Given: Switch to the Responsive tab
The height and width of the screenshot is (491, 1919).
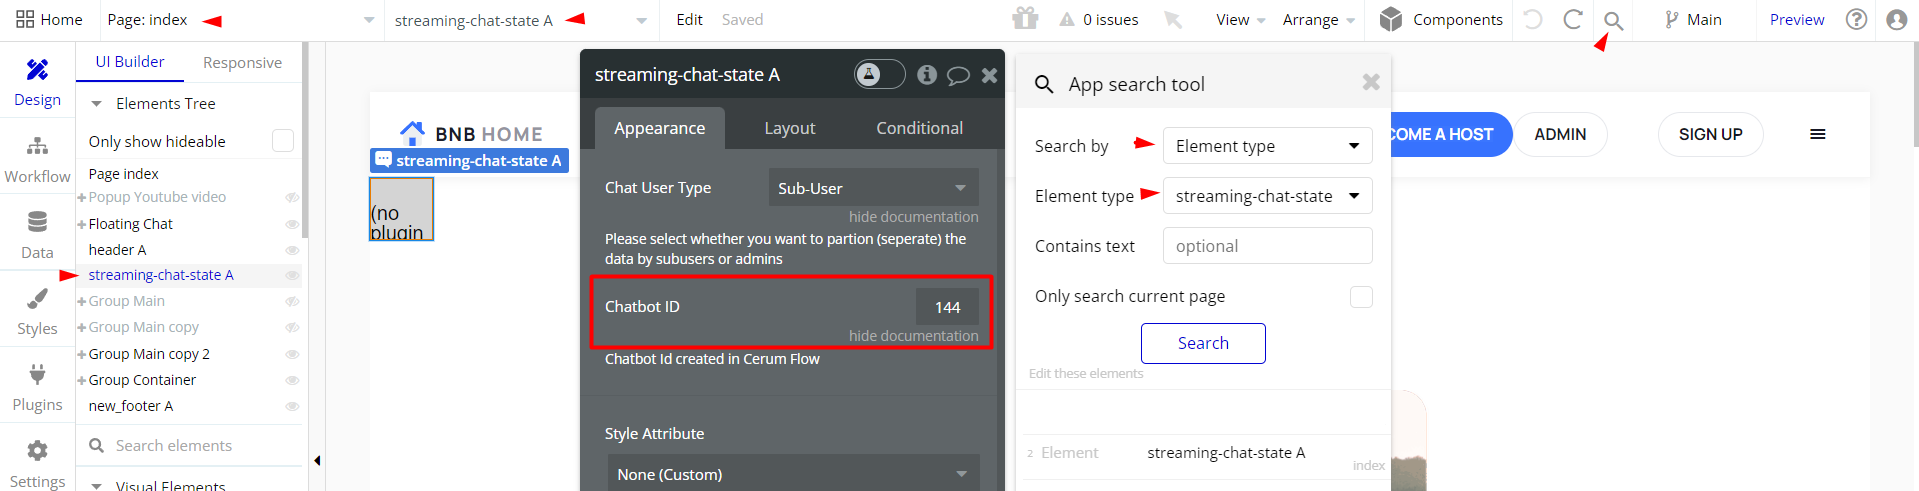Looking at the screenshot, I should [242, 62].
